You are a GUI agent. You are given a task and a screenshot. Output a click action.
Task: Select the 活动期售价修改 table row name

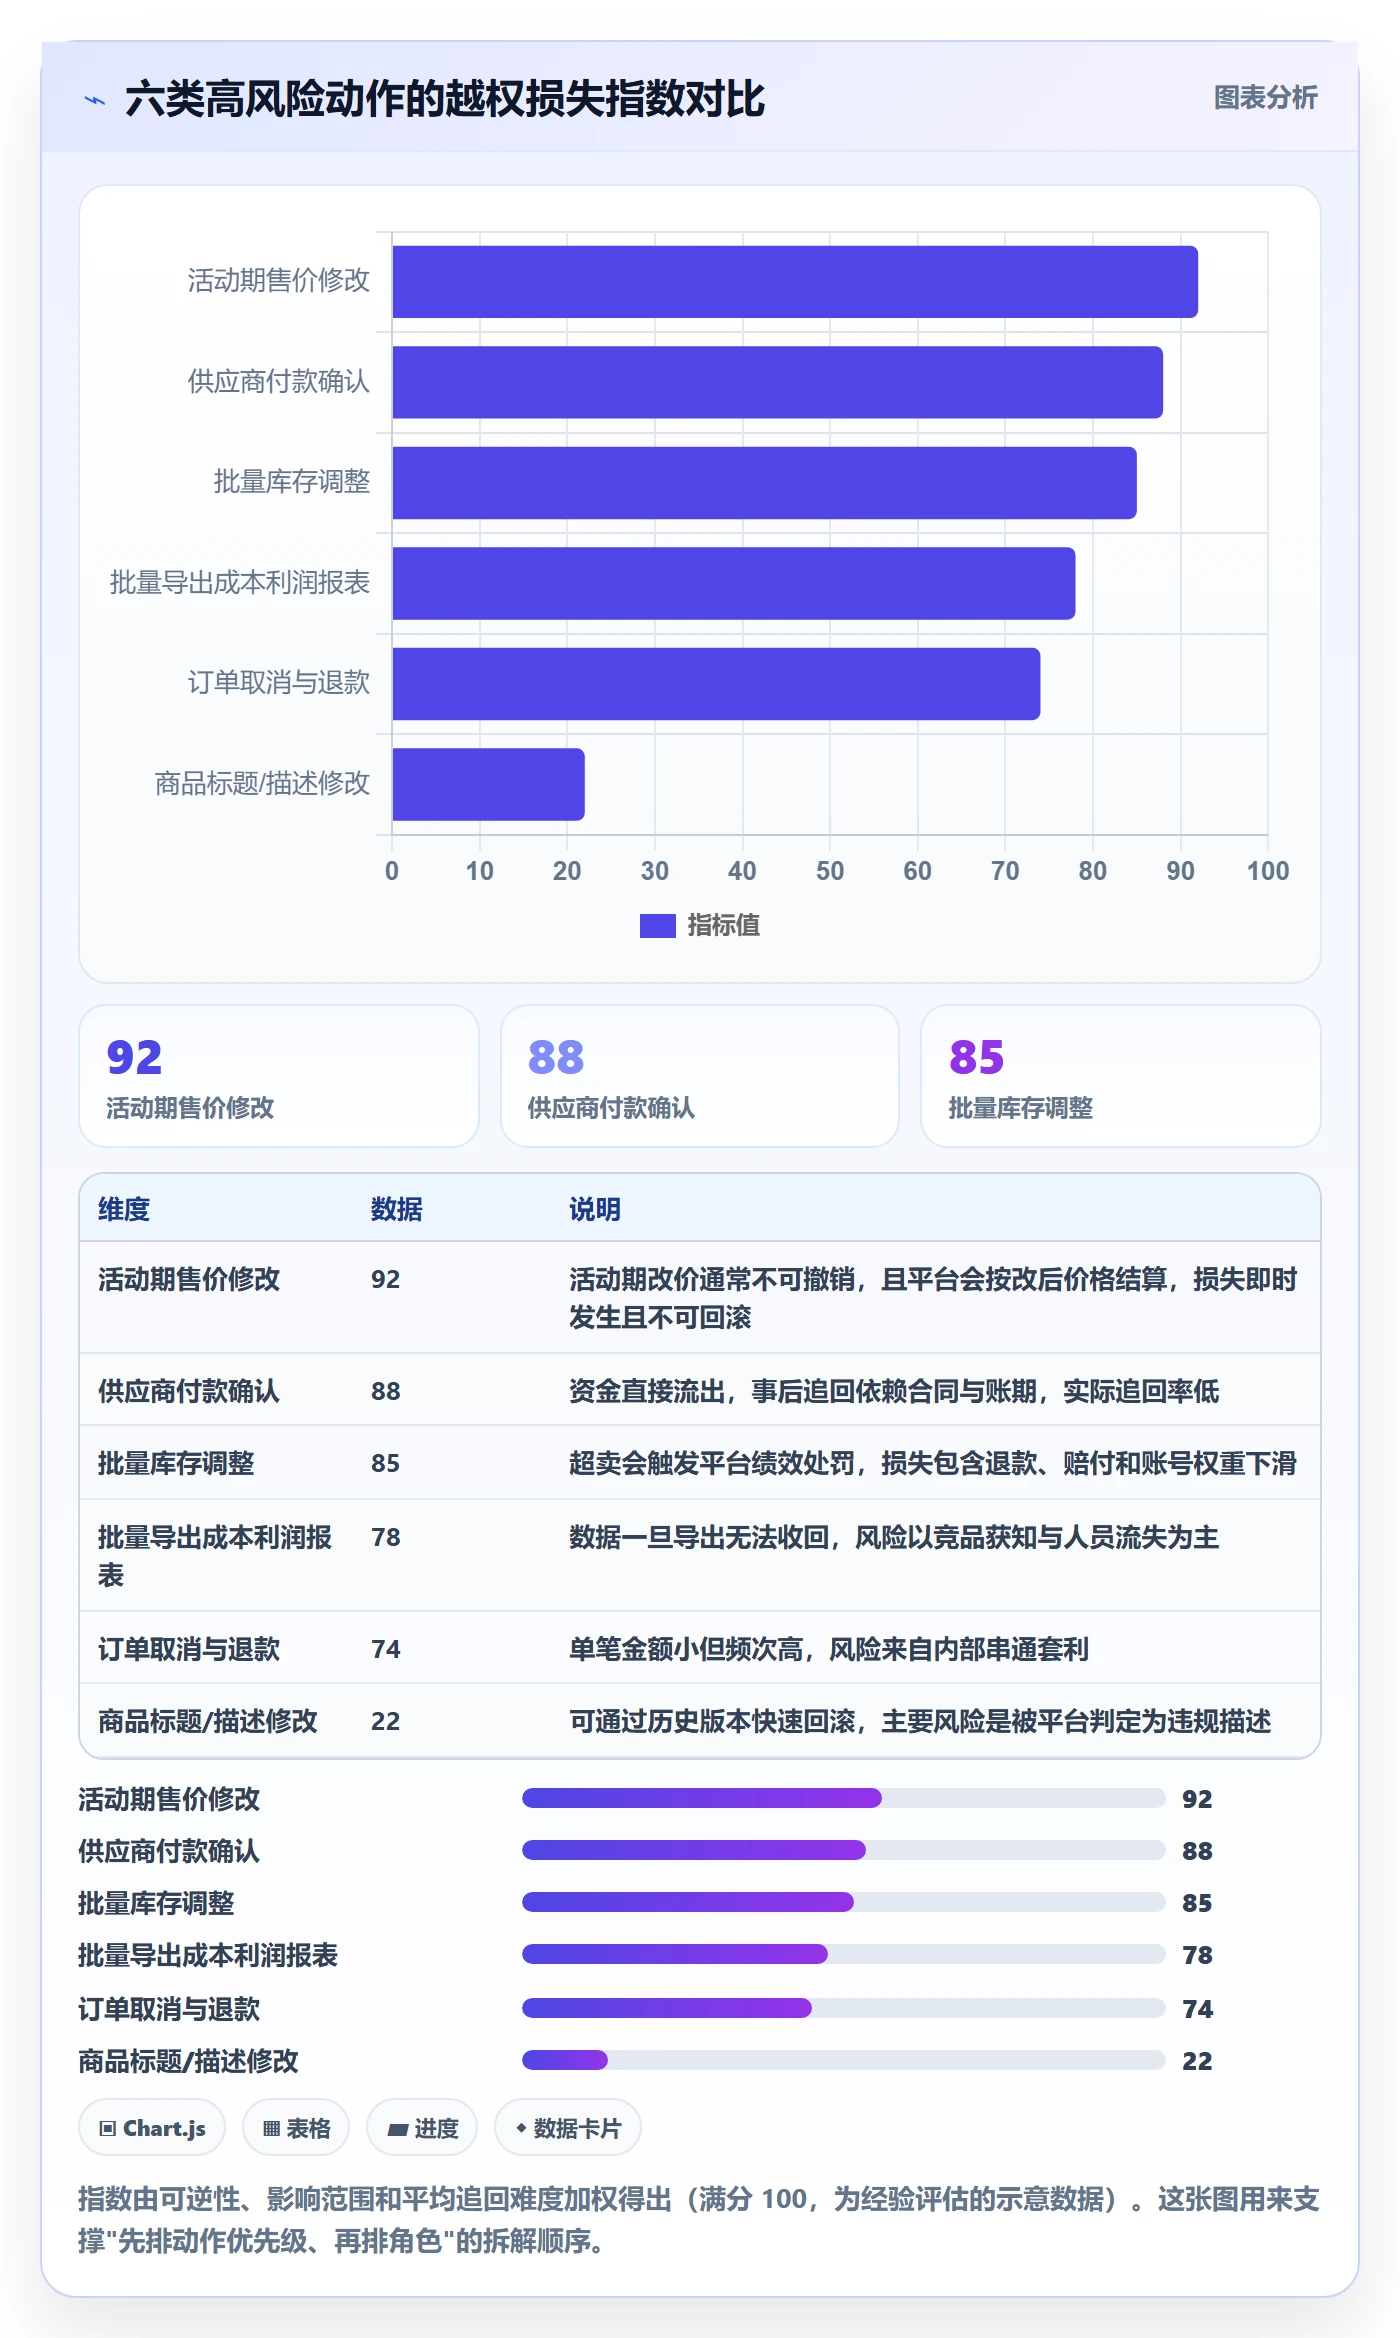189,1279
